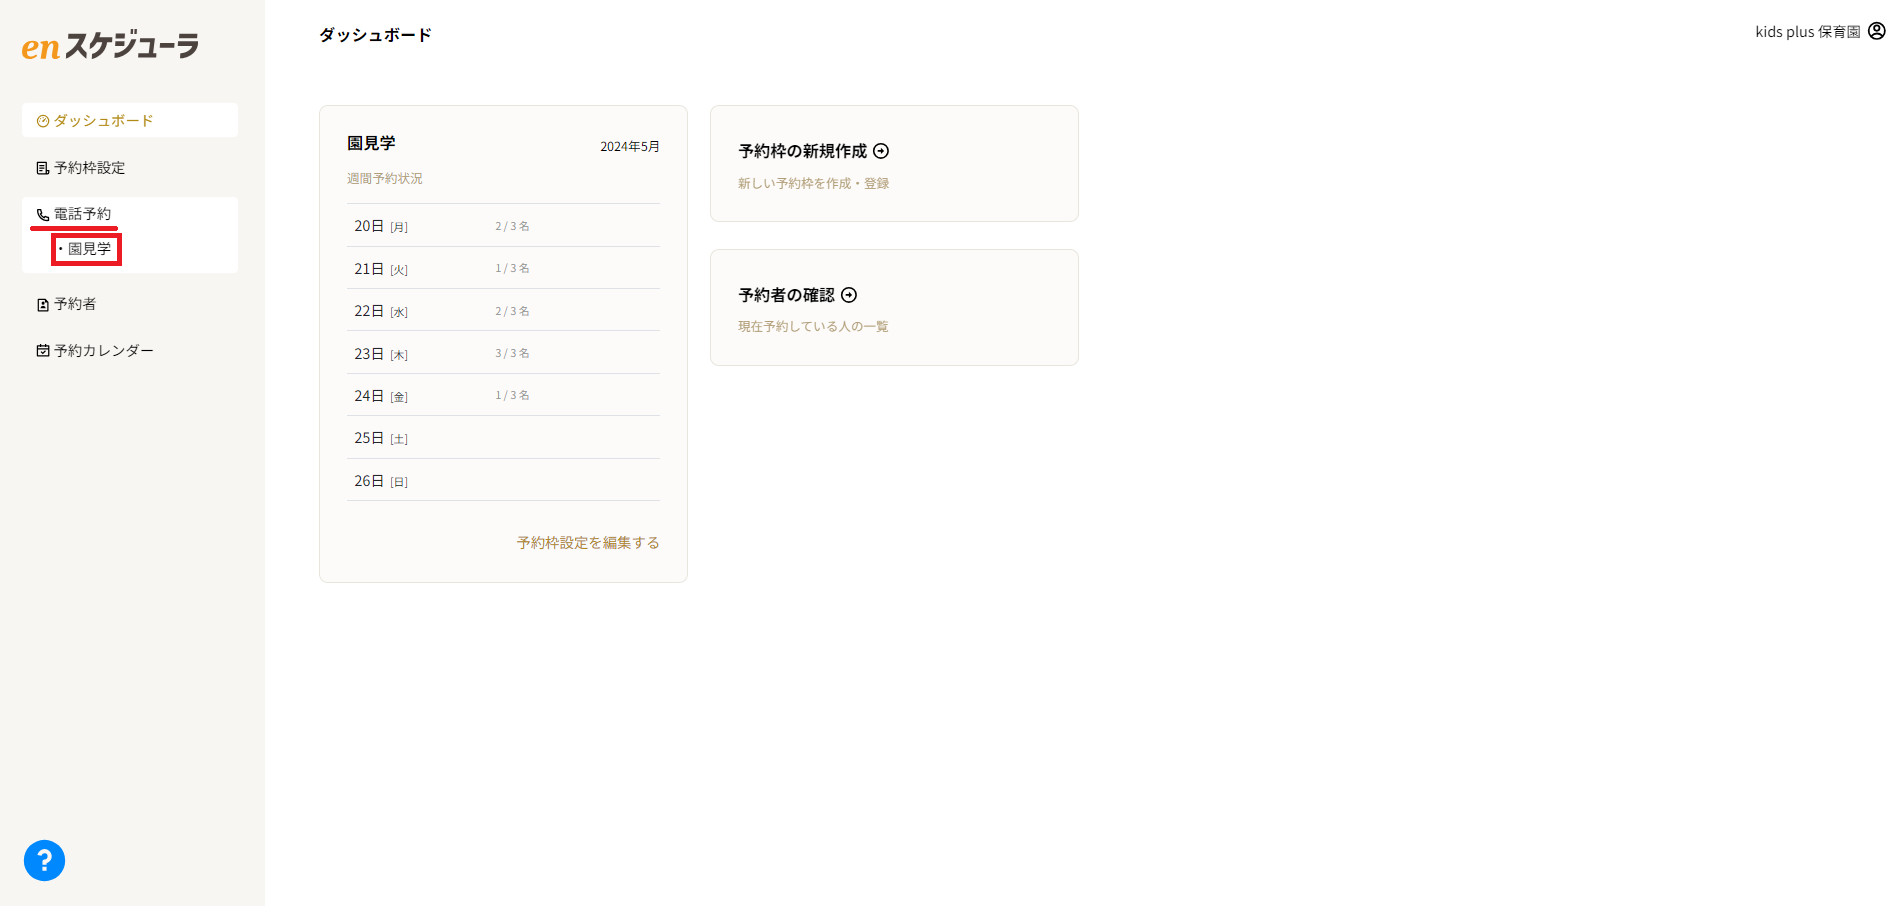Click the 予約枠設定を編集する link
1901x906 pixels.
coord(588,543)
